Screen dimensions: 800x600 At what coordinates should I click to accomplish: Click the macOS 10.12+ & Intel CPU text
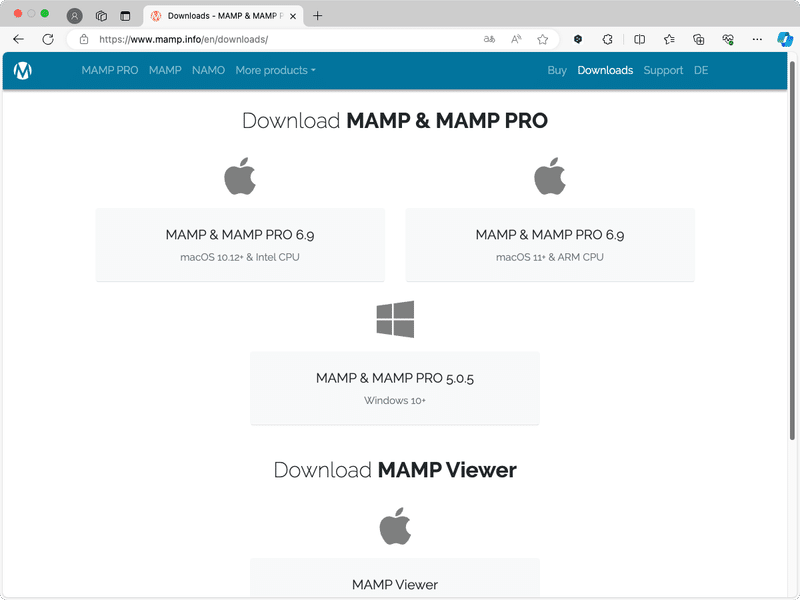click(240, 257)
